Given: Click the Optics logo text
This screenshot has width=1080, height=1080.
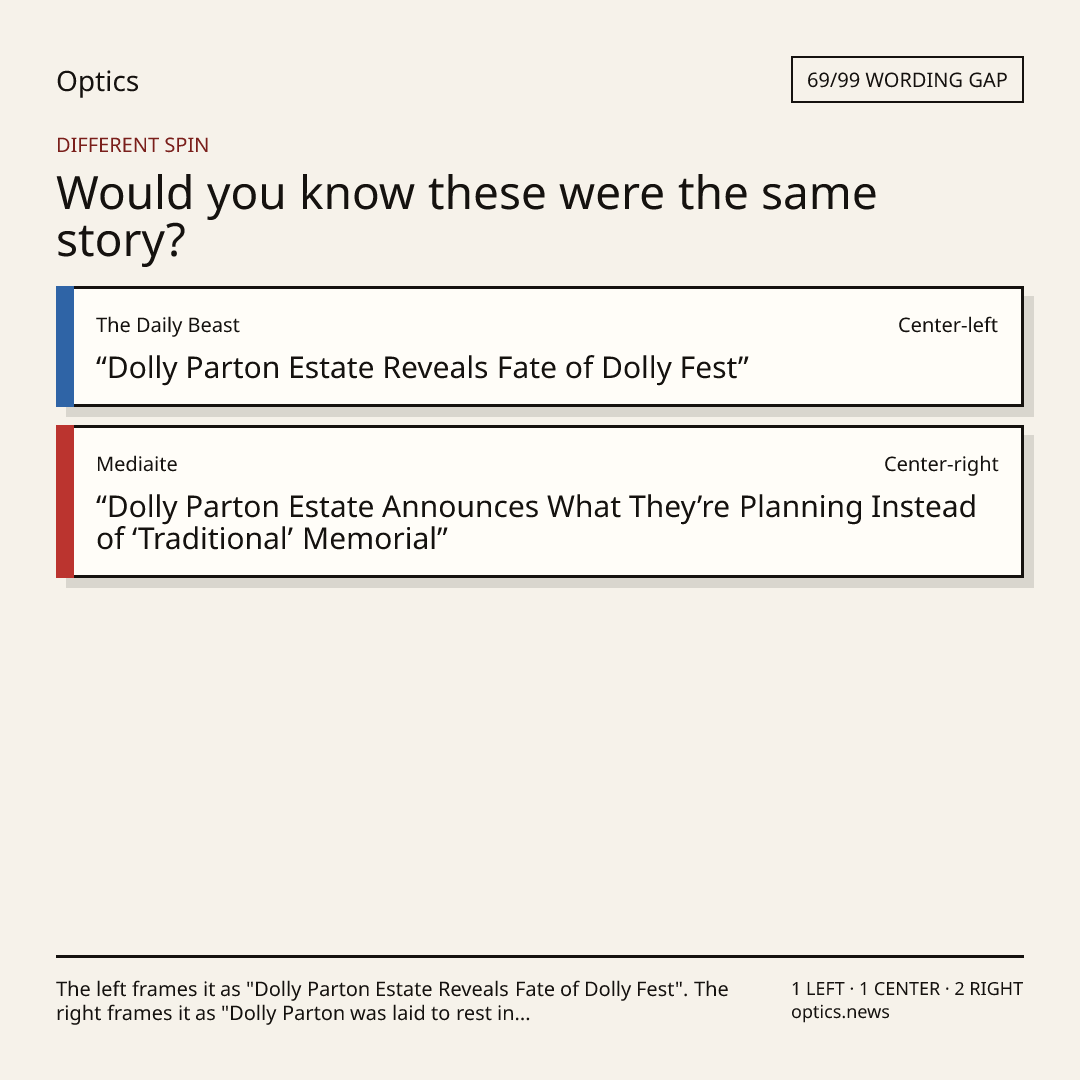Looking at the screenshot, I should coord(97,81).
